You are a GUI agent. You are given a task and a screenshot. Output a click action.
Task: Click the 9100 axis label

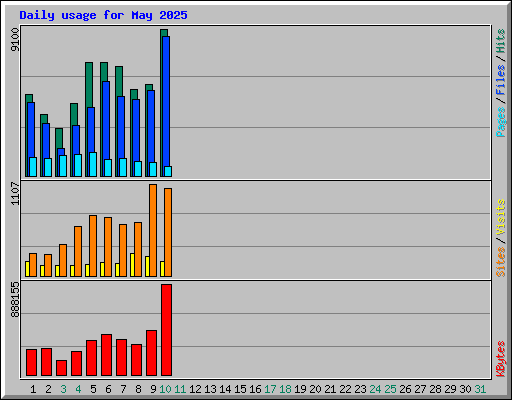[x=15, y=40]
